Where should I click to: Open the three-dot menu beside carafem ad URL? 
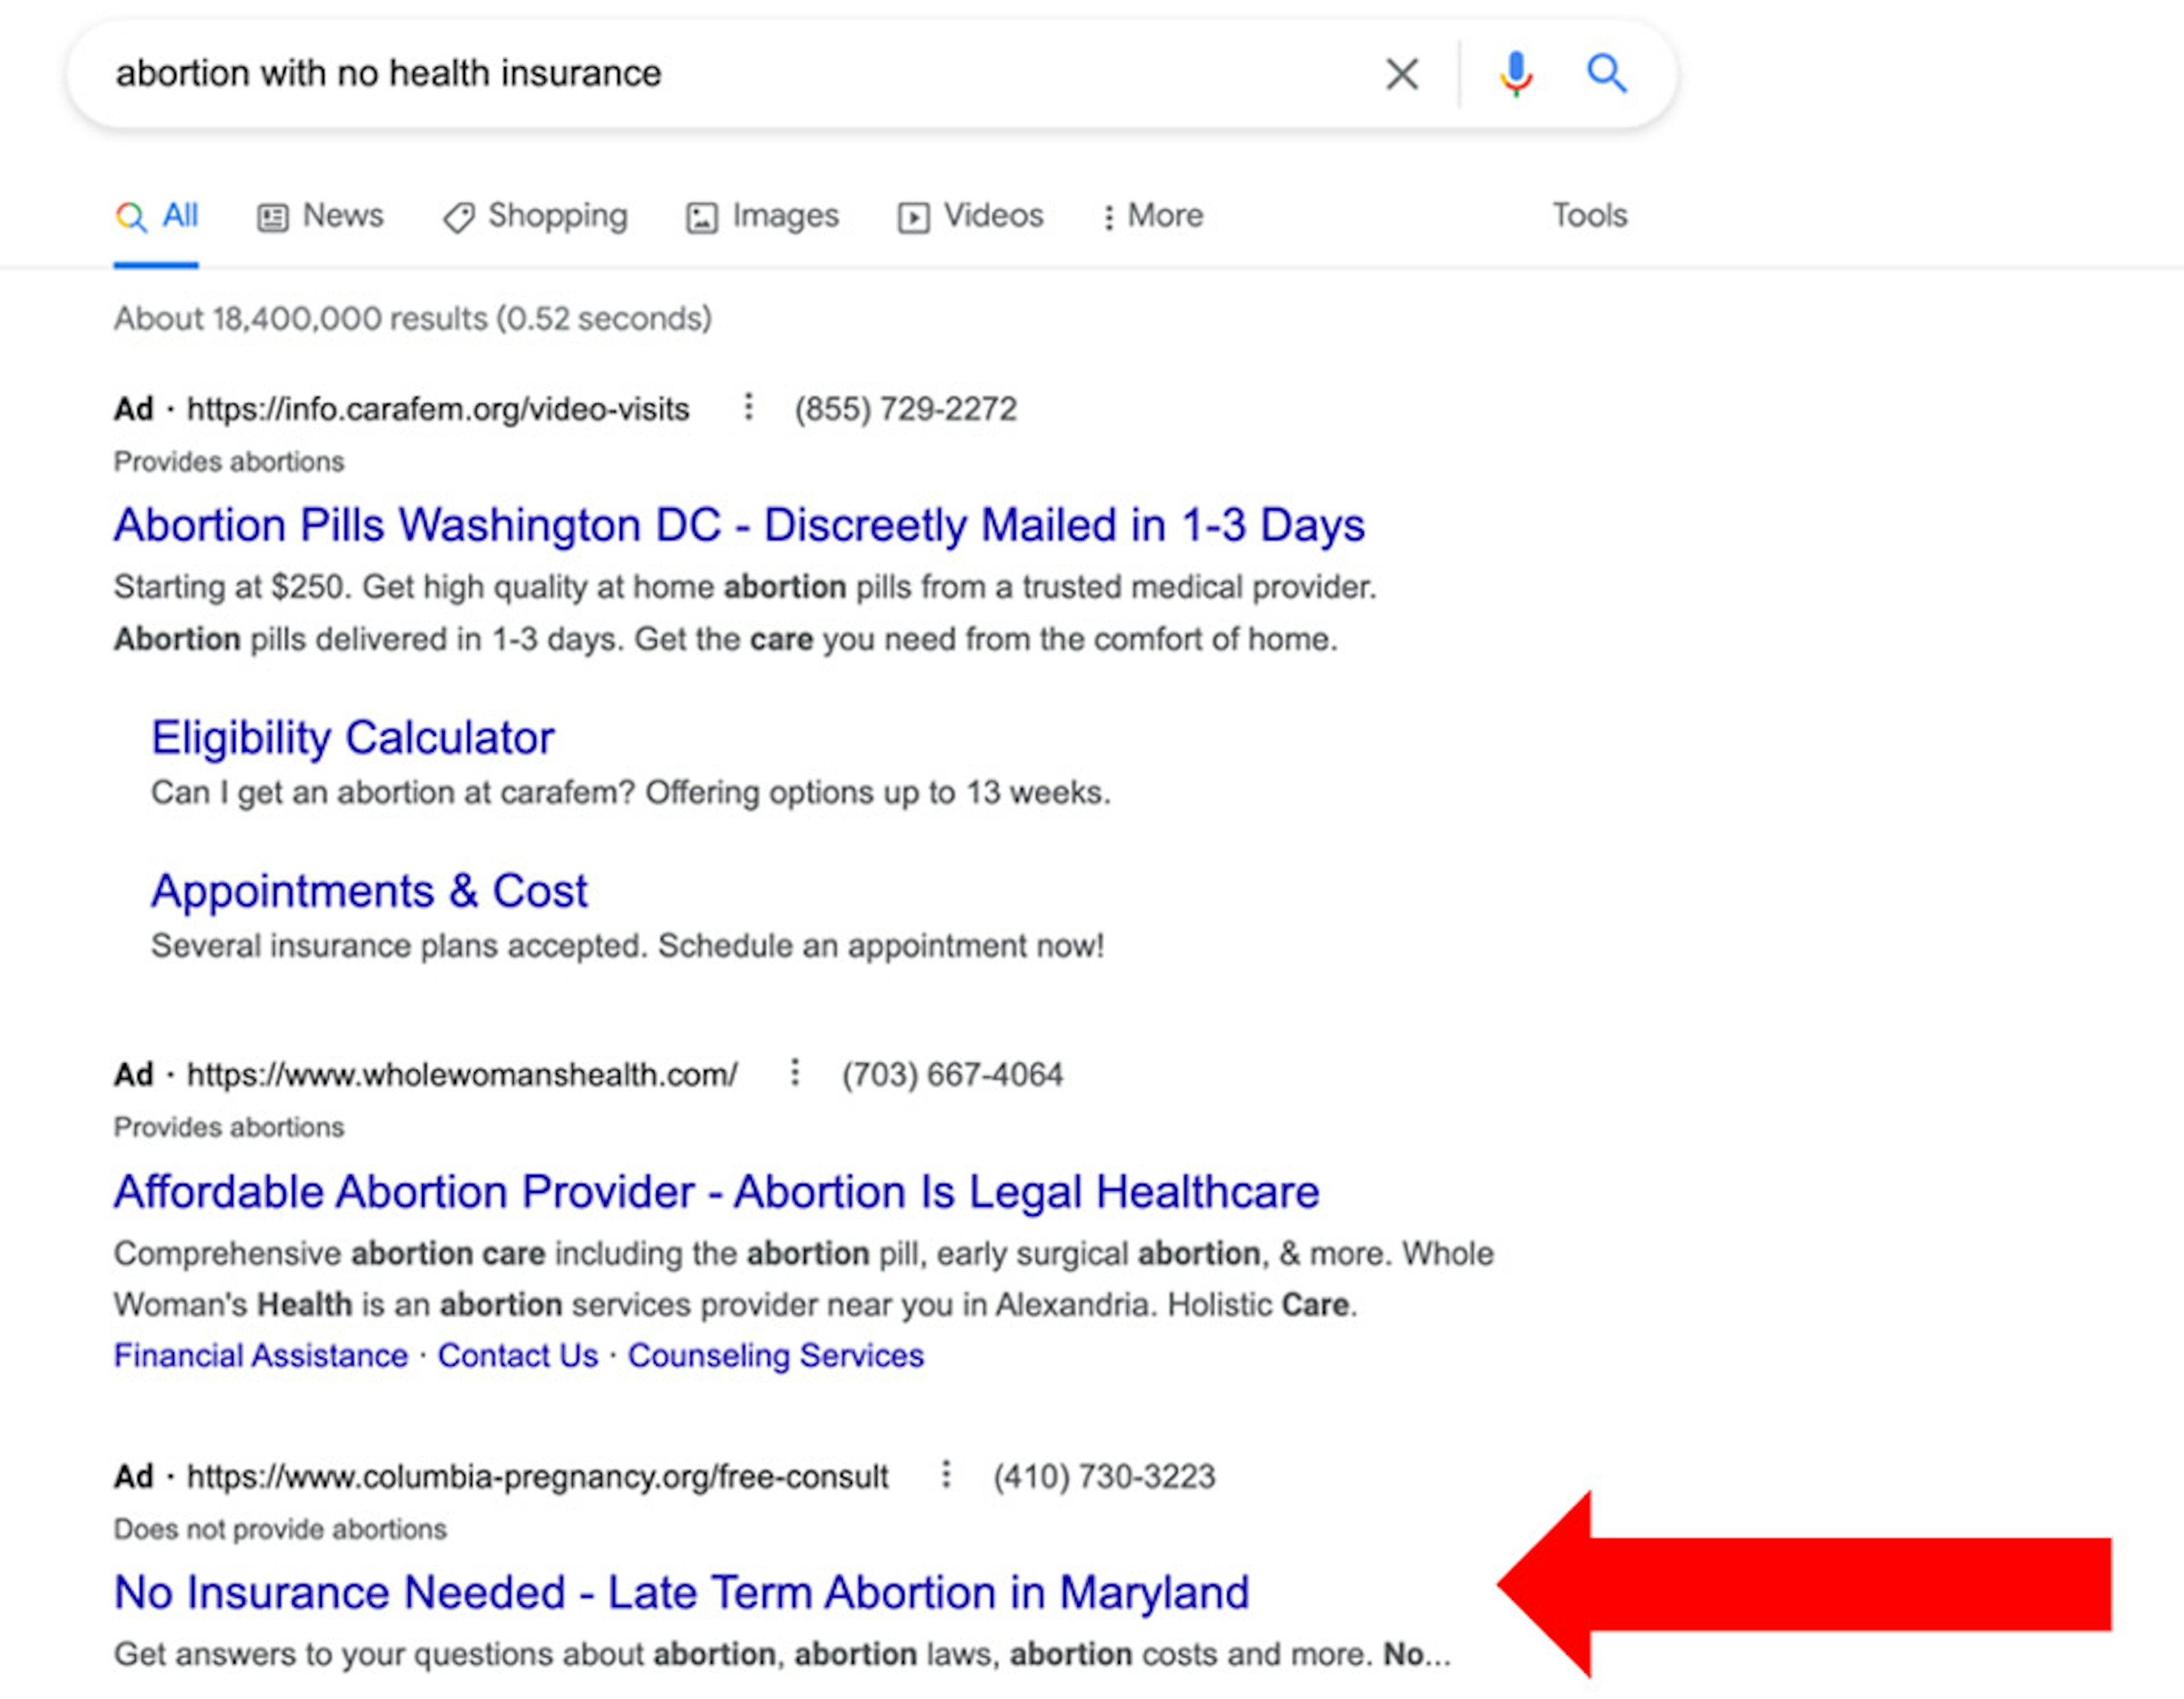[x=748, y=408]
